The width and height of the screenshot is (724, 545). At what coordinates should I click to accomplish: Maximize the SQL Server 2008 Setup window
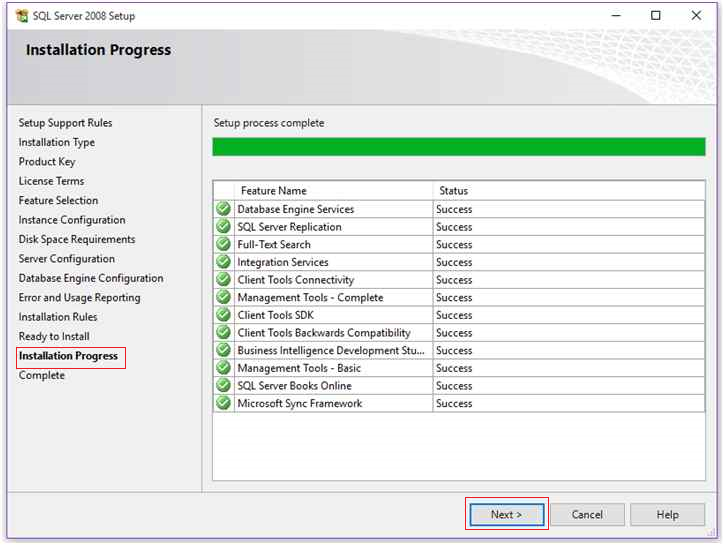(x=655, y=16)
